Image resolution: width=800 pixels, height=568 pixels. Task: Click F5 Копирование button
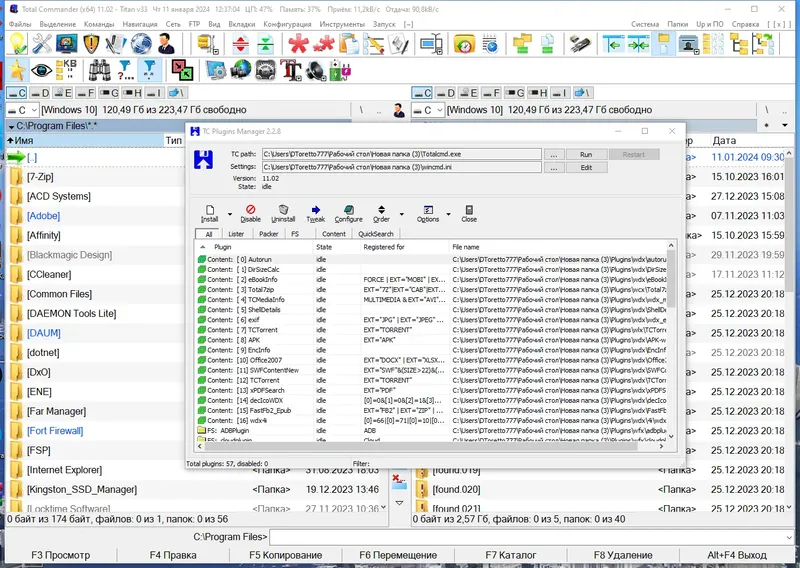[x=286, y=555]
